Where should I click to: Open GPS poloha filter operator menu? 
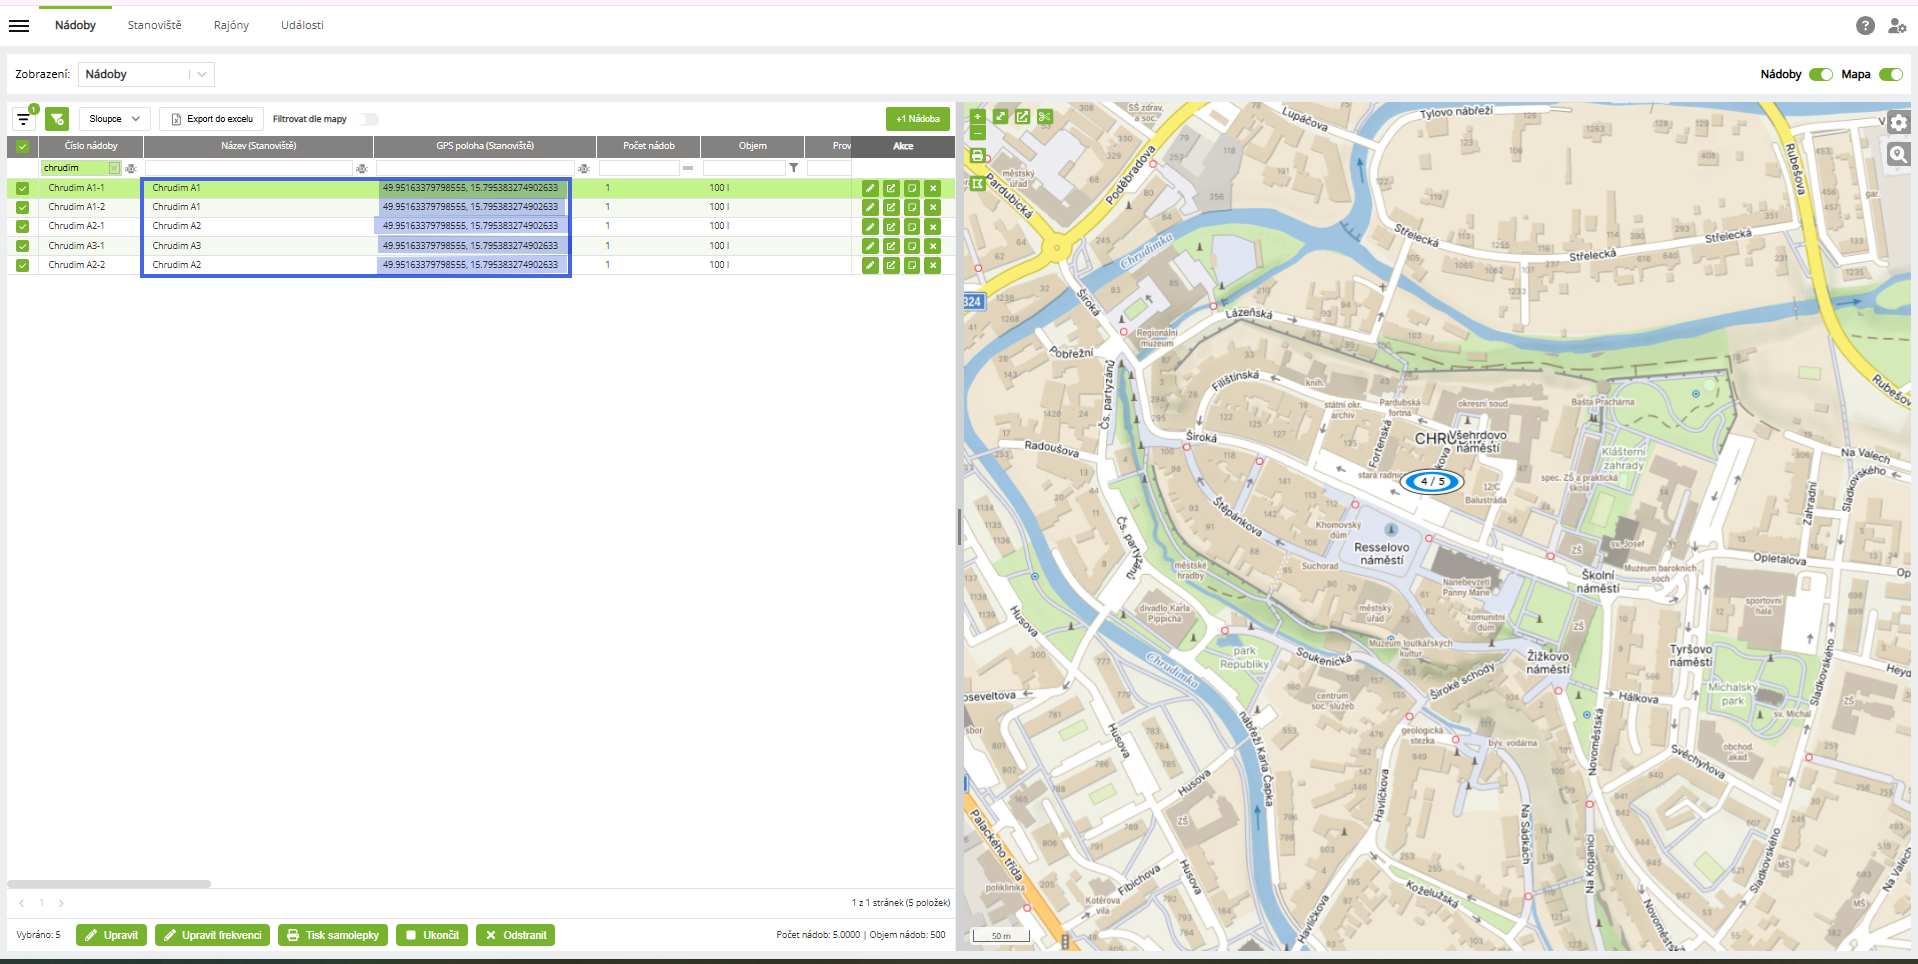584,168
